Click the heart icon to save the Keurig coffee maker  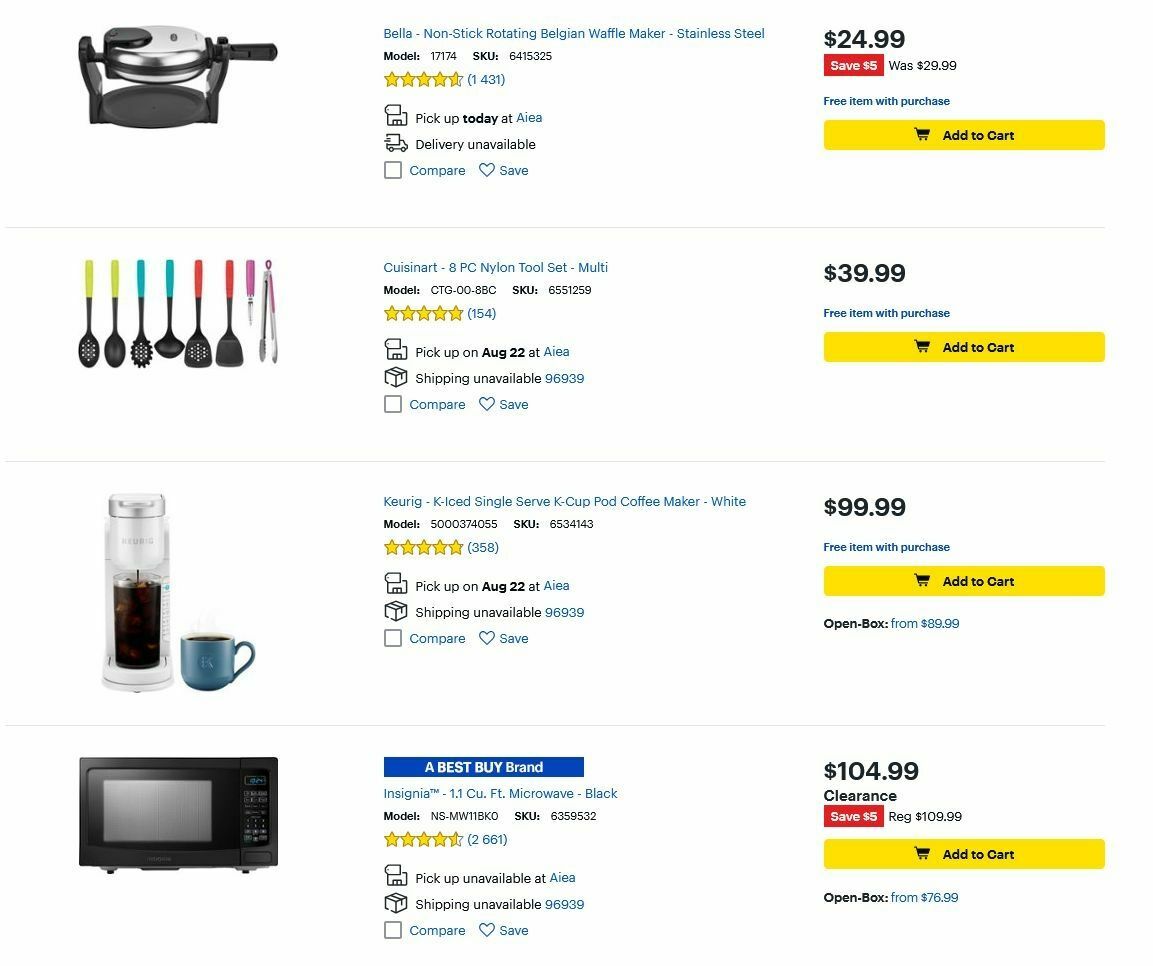487,638
